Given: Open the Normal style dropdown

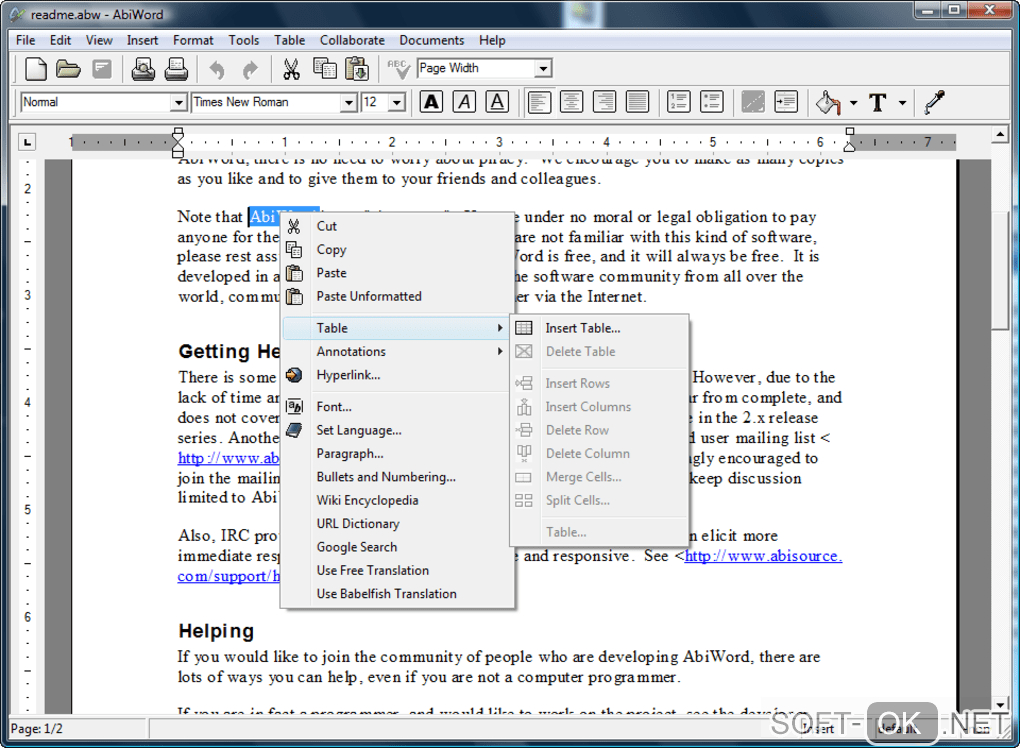Looking at the screenshot, I should click(x=179, y=102).
